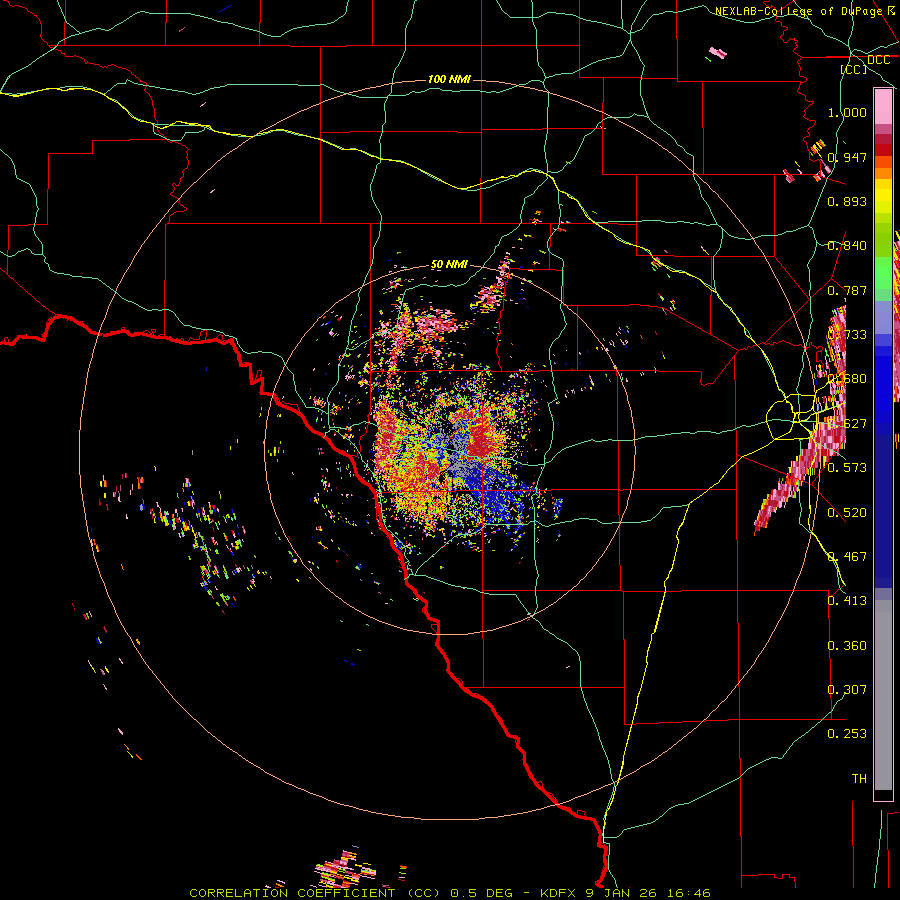
Task: Select the 0.360 scale value
Action: (847, 645)
